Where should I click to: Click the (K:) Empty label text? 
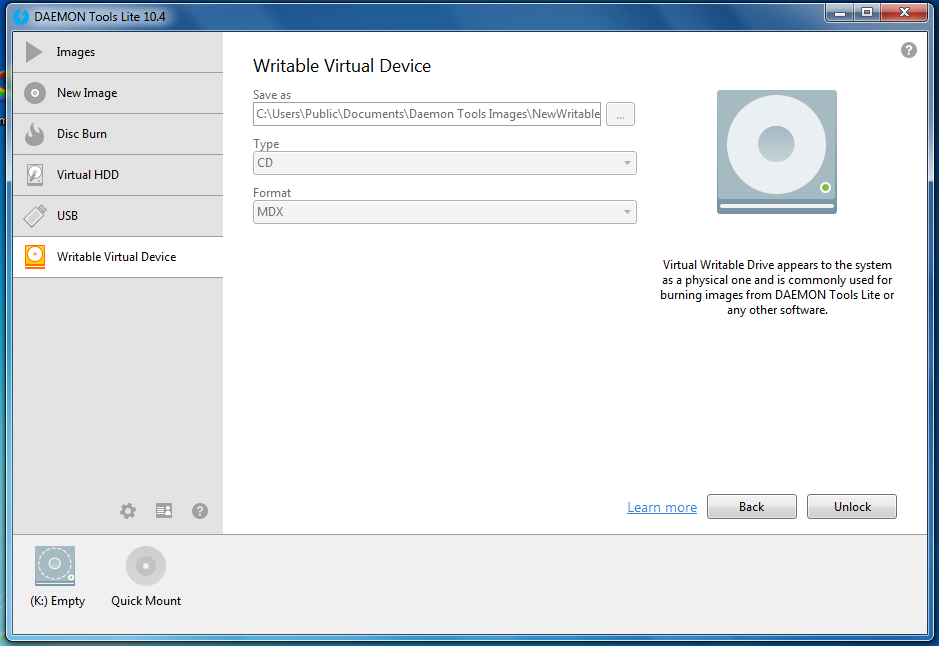[57, 601]
